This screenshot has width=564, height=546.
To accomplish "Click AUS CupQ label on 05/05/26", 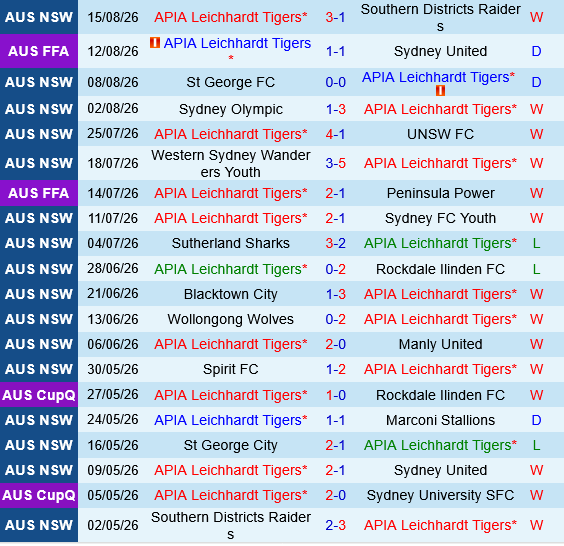I will pyautogui.click(x=38, y=495).
